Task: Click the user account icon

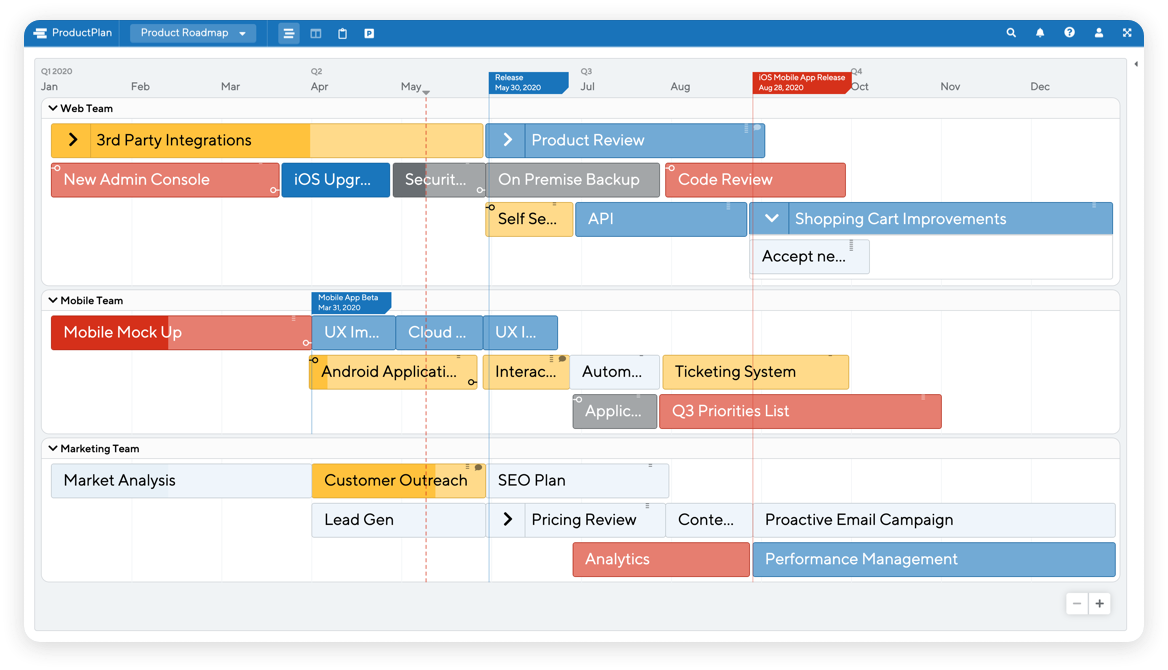Action: (x=1098, y=32)
